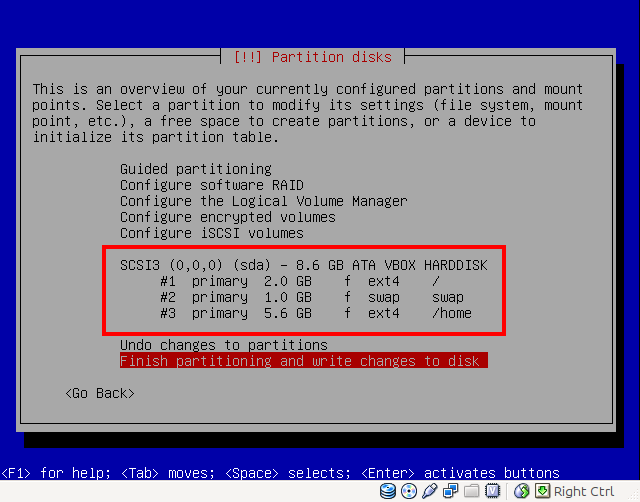The image size is (640, 502).
Task: Select SCSI3 (sda) 8.6 GB disk row
Action: [x=303, y=265]
